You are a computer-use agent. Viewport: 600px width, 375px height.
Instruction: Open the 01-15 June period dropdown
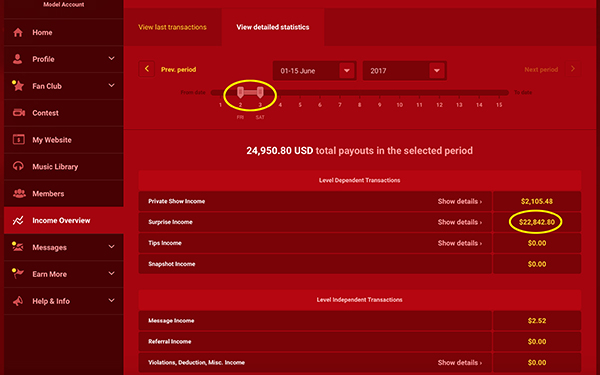[x=315, y=71]
